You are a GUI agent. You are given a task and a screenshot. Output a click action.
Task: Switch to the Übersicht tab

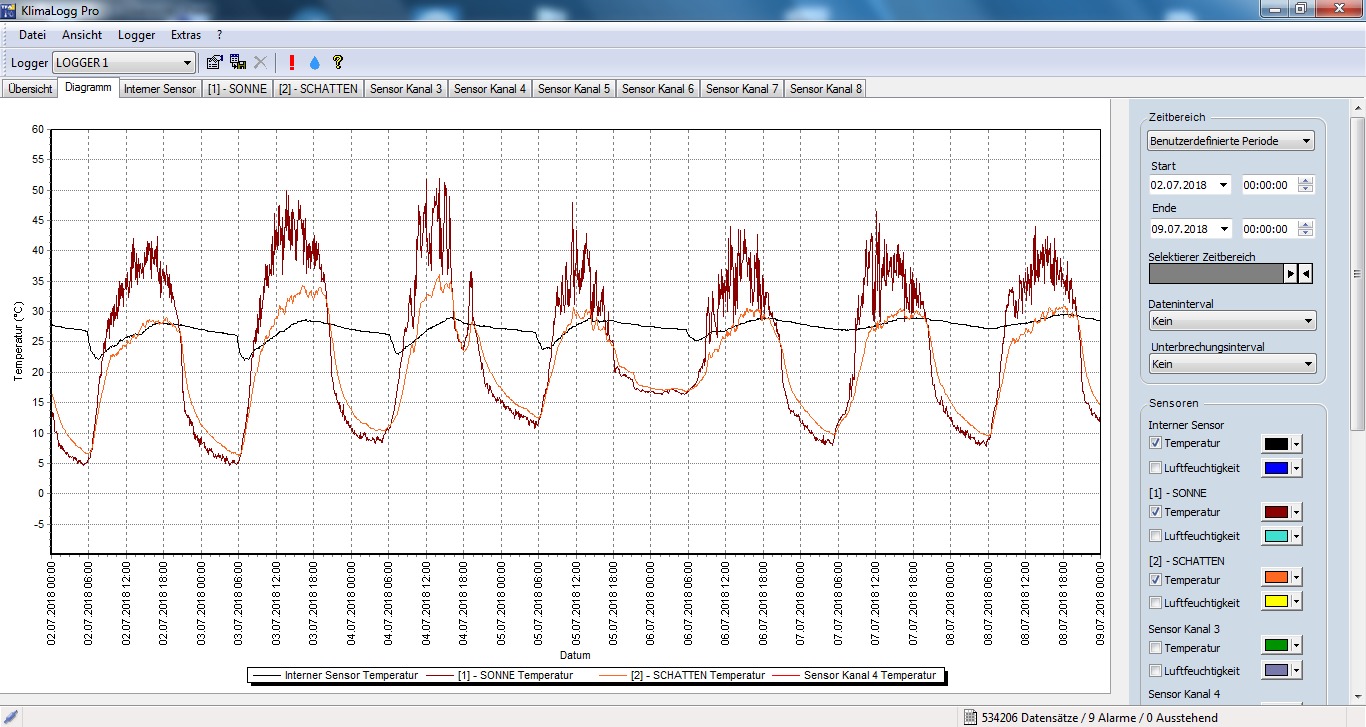29,88
